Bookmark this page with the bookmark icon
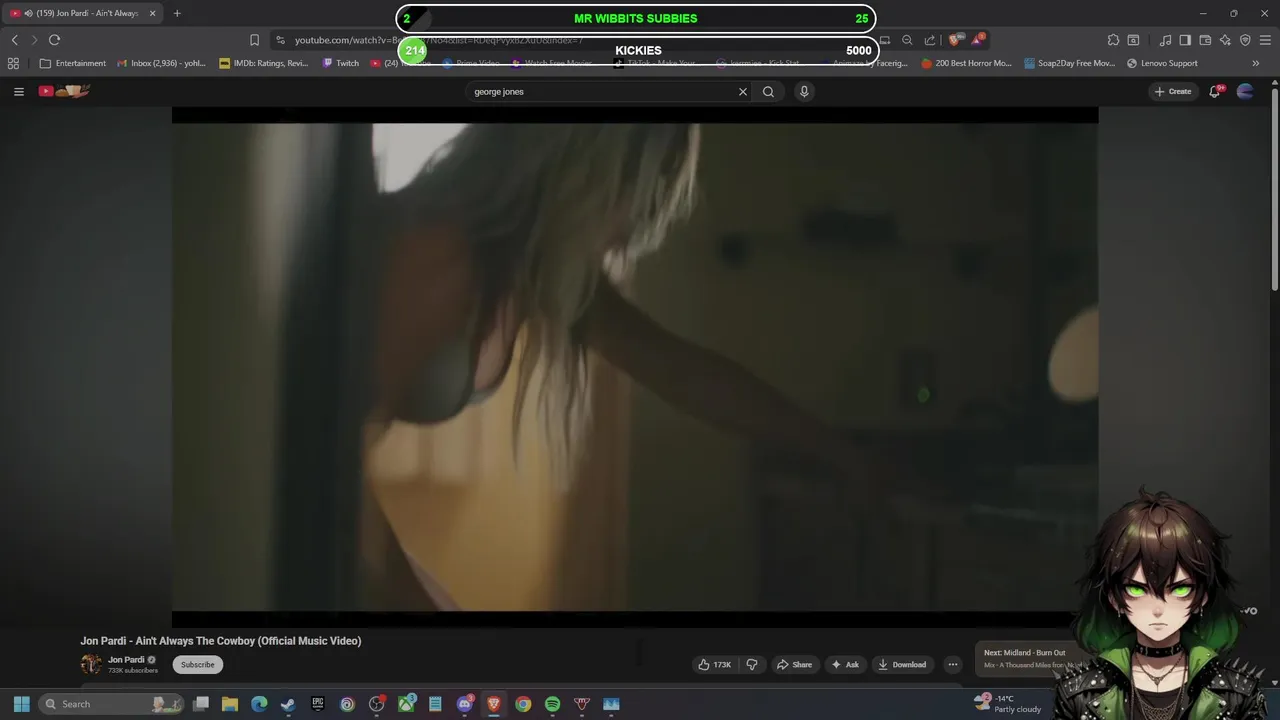 tap(254, 40)
